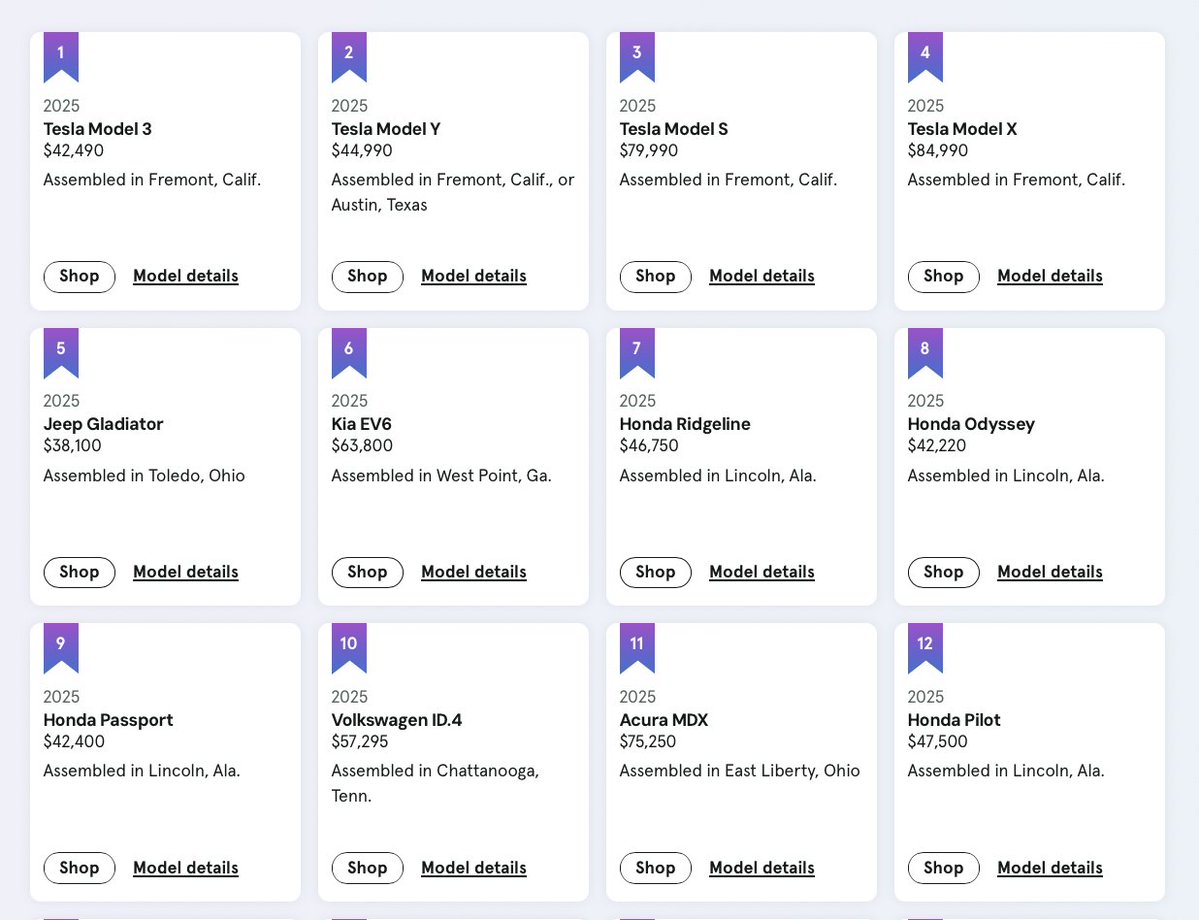Screen dimensions: 1199x920
Task: Click the $75,250 price
Action: point(648,742)
